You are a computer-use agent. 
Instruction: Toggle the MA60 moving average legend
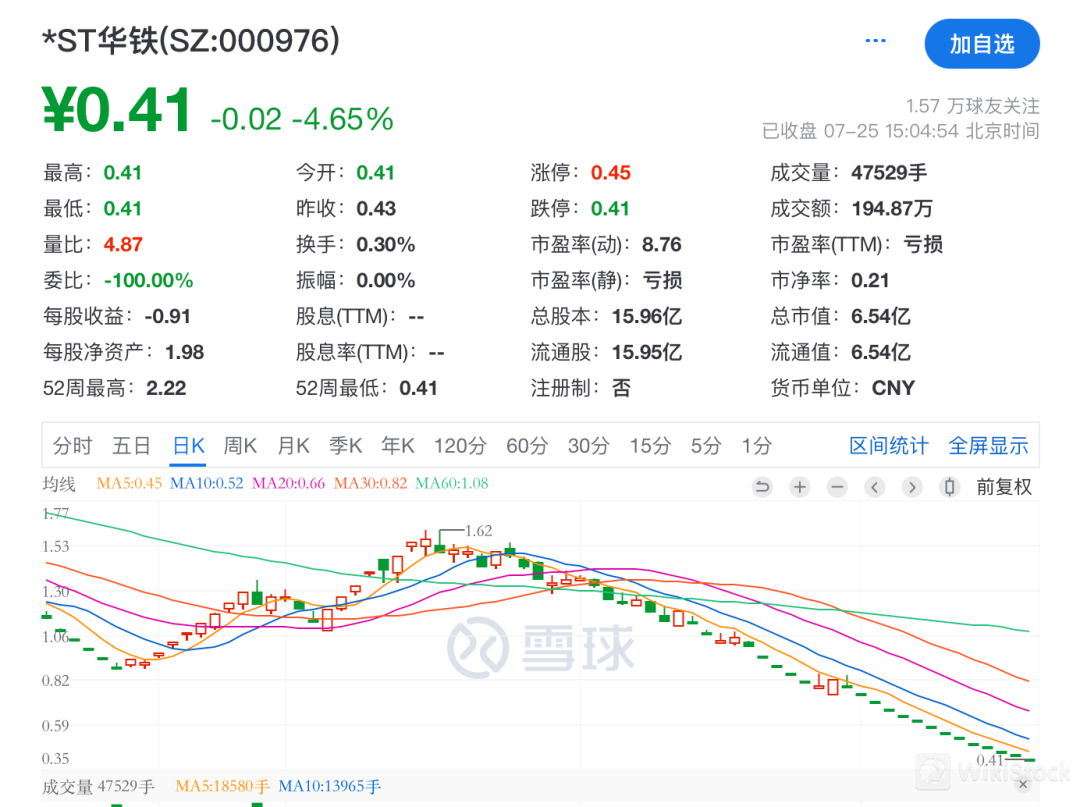(x=451, y=484)
